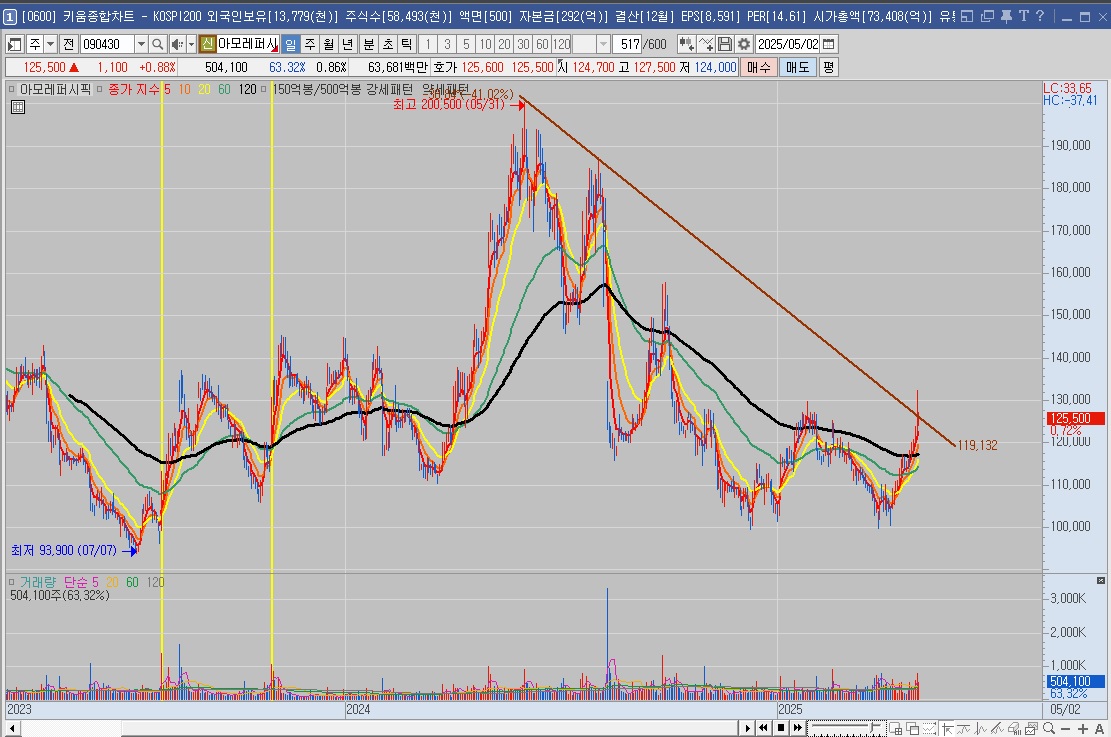Image resolution: width=1111 pixels, height=737 pixels.
Task: Click the 신 badge beside stock name
Action: tap(207, 44)
